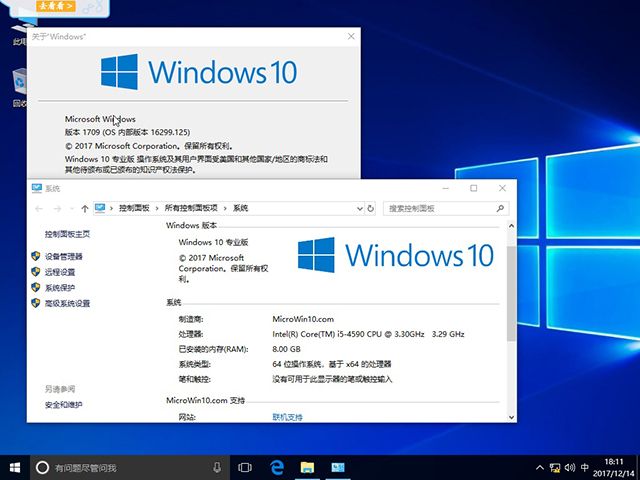Select the Intel Core i5-4590 processor text
This screenshot has width=640, height=480.
[368, 334]
